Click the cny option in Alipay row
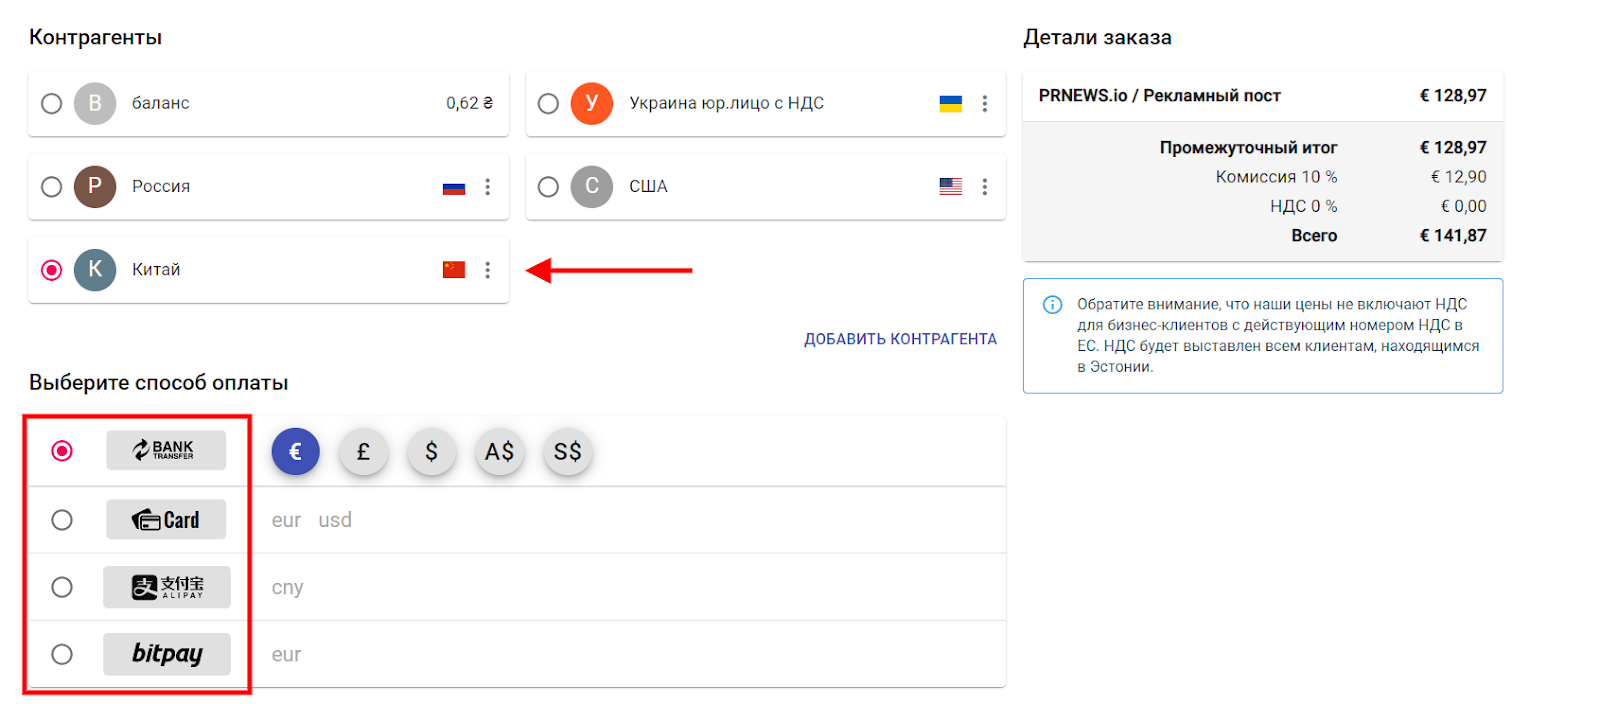This screenshot has width=1600, height=704. point(287,588)
